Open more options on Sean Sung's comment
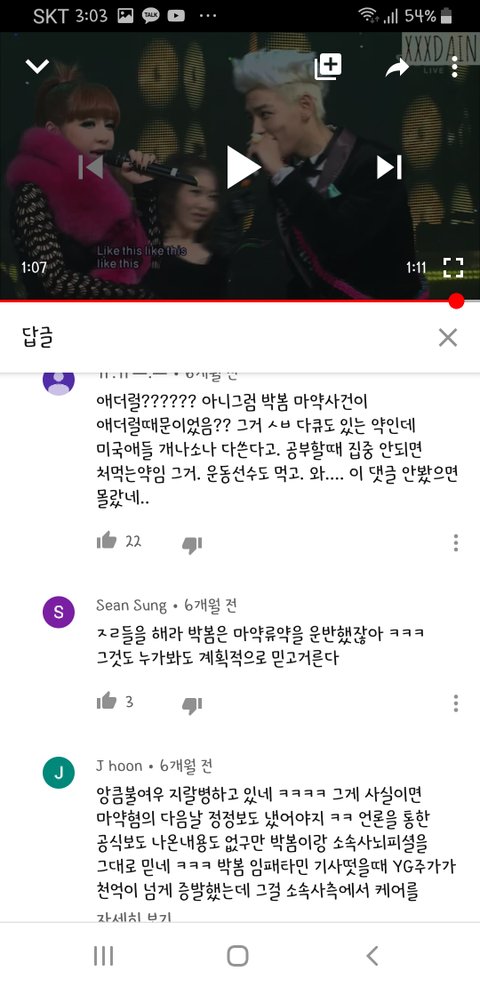 click(456, 703)
